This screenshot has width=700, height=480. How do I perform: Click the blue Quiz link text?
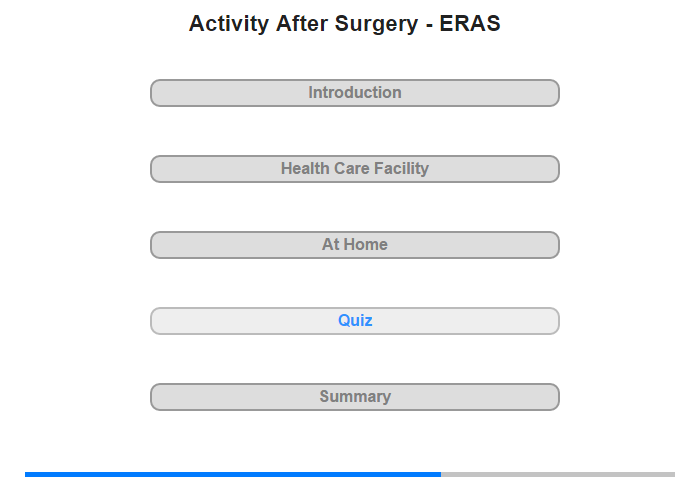(x=355, y=320)
